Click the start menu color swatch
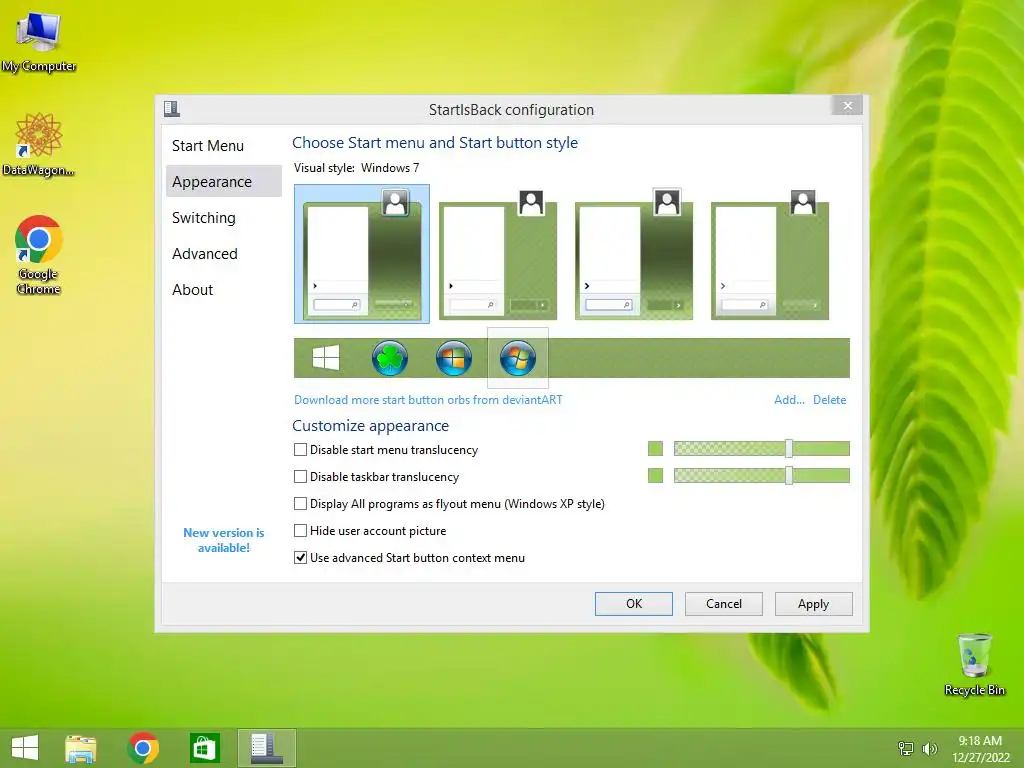 coord(655,449)
